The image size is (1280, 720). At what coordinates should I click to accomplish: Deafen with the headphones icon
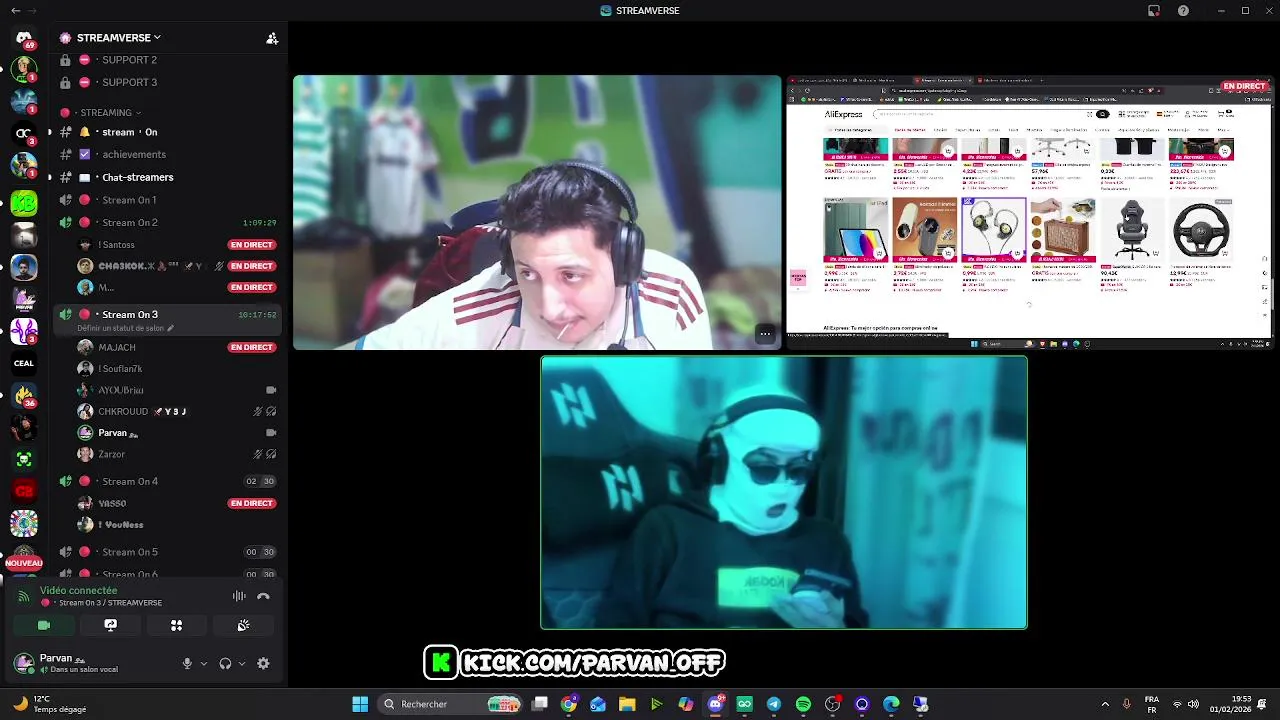pyautogui.click(x=225, y=663)
